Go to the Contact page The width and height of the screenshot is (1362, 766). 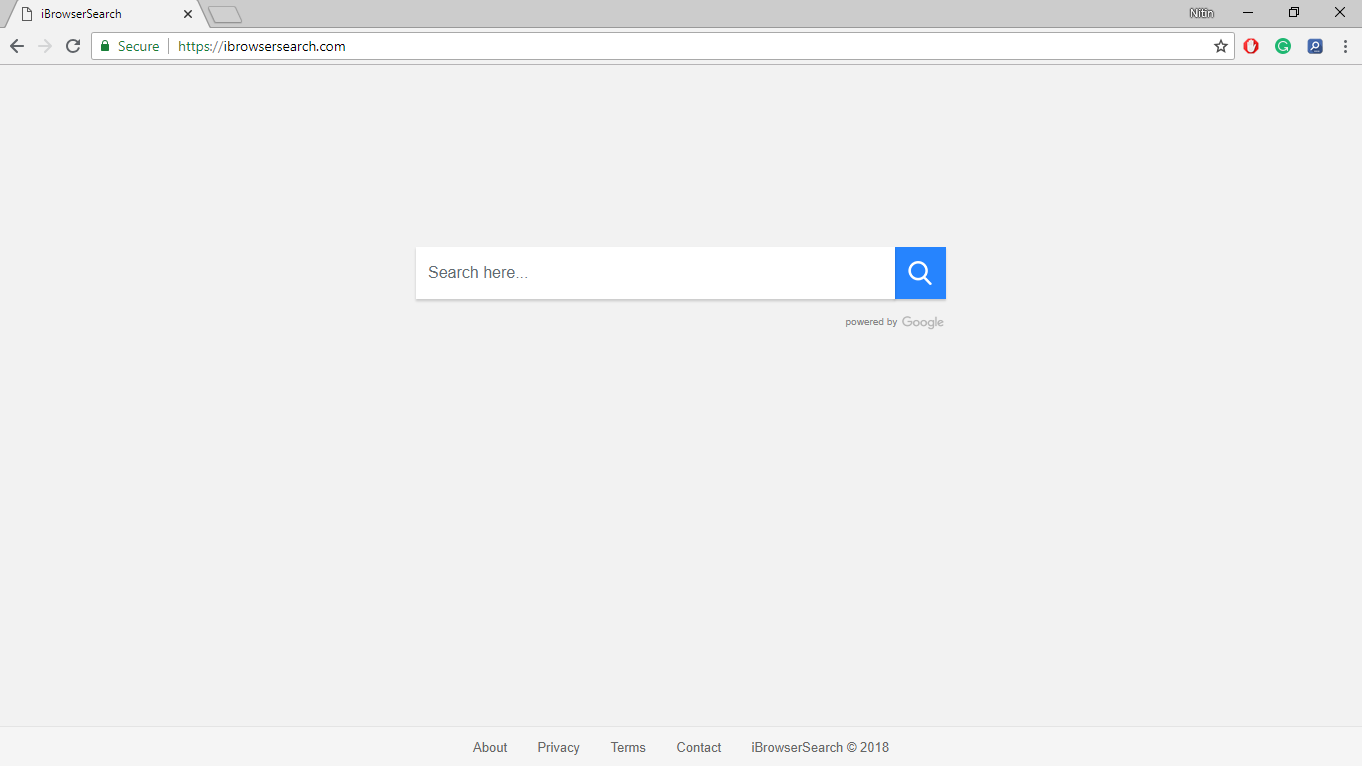coord(698,747)
